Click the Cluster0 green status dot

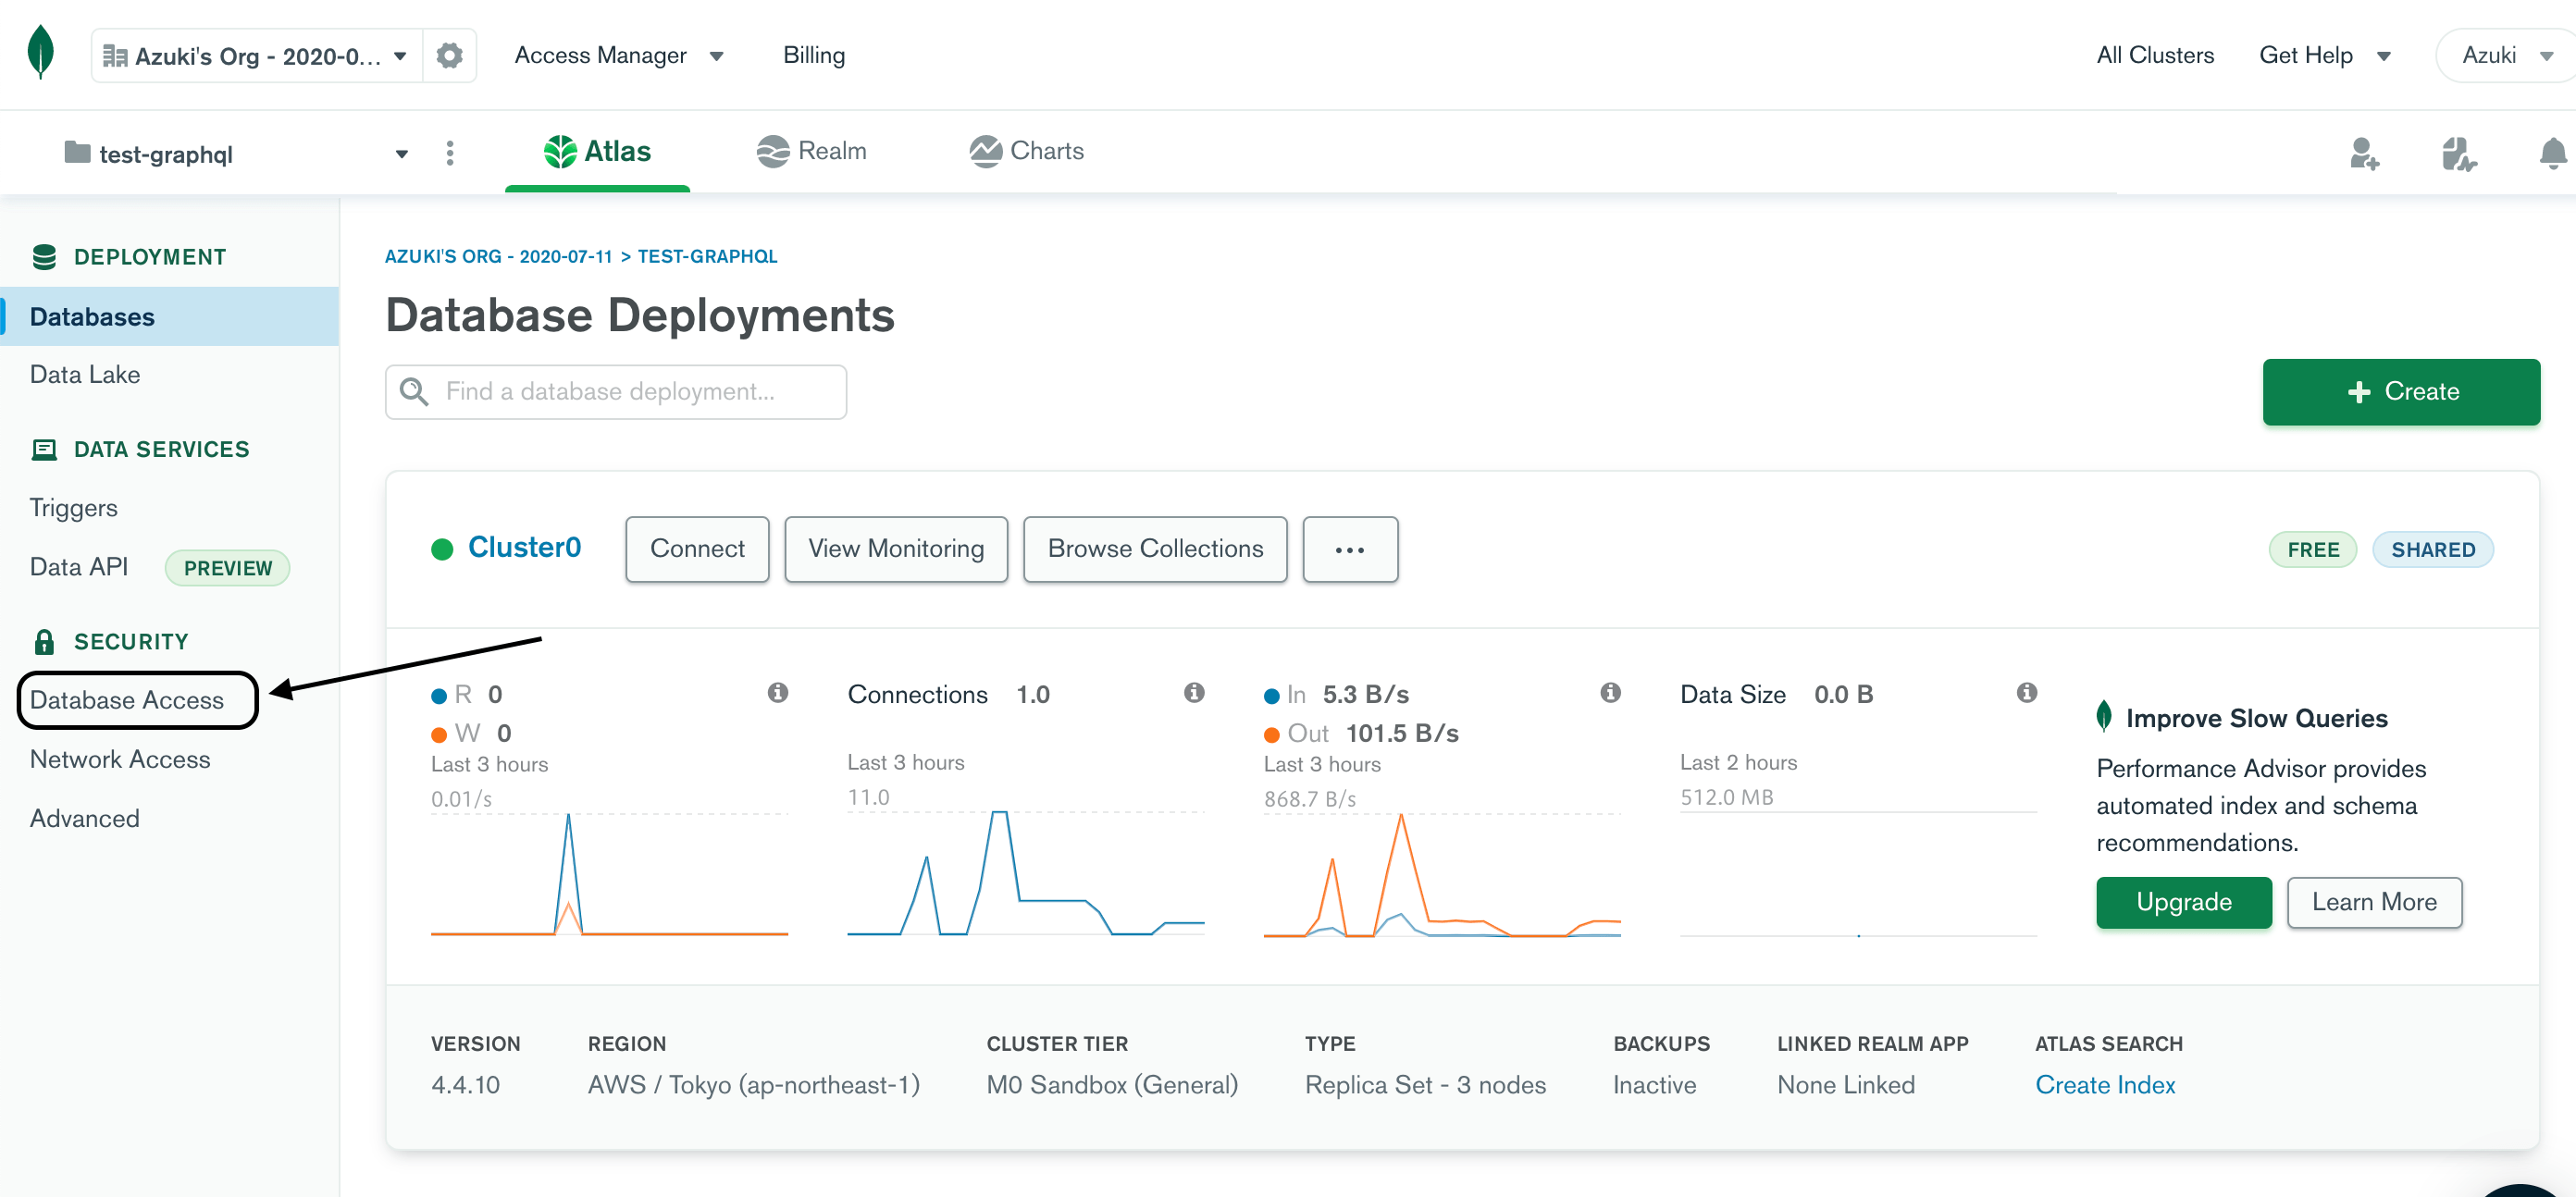(x=442, y=549)
